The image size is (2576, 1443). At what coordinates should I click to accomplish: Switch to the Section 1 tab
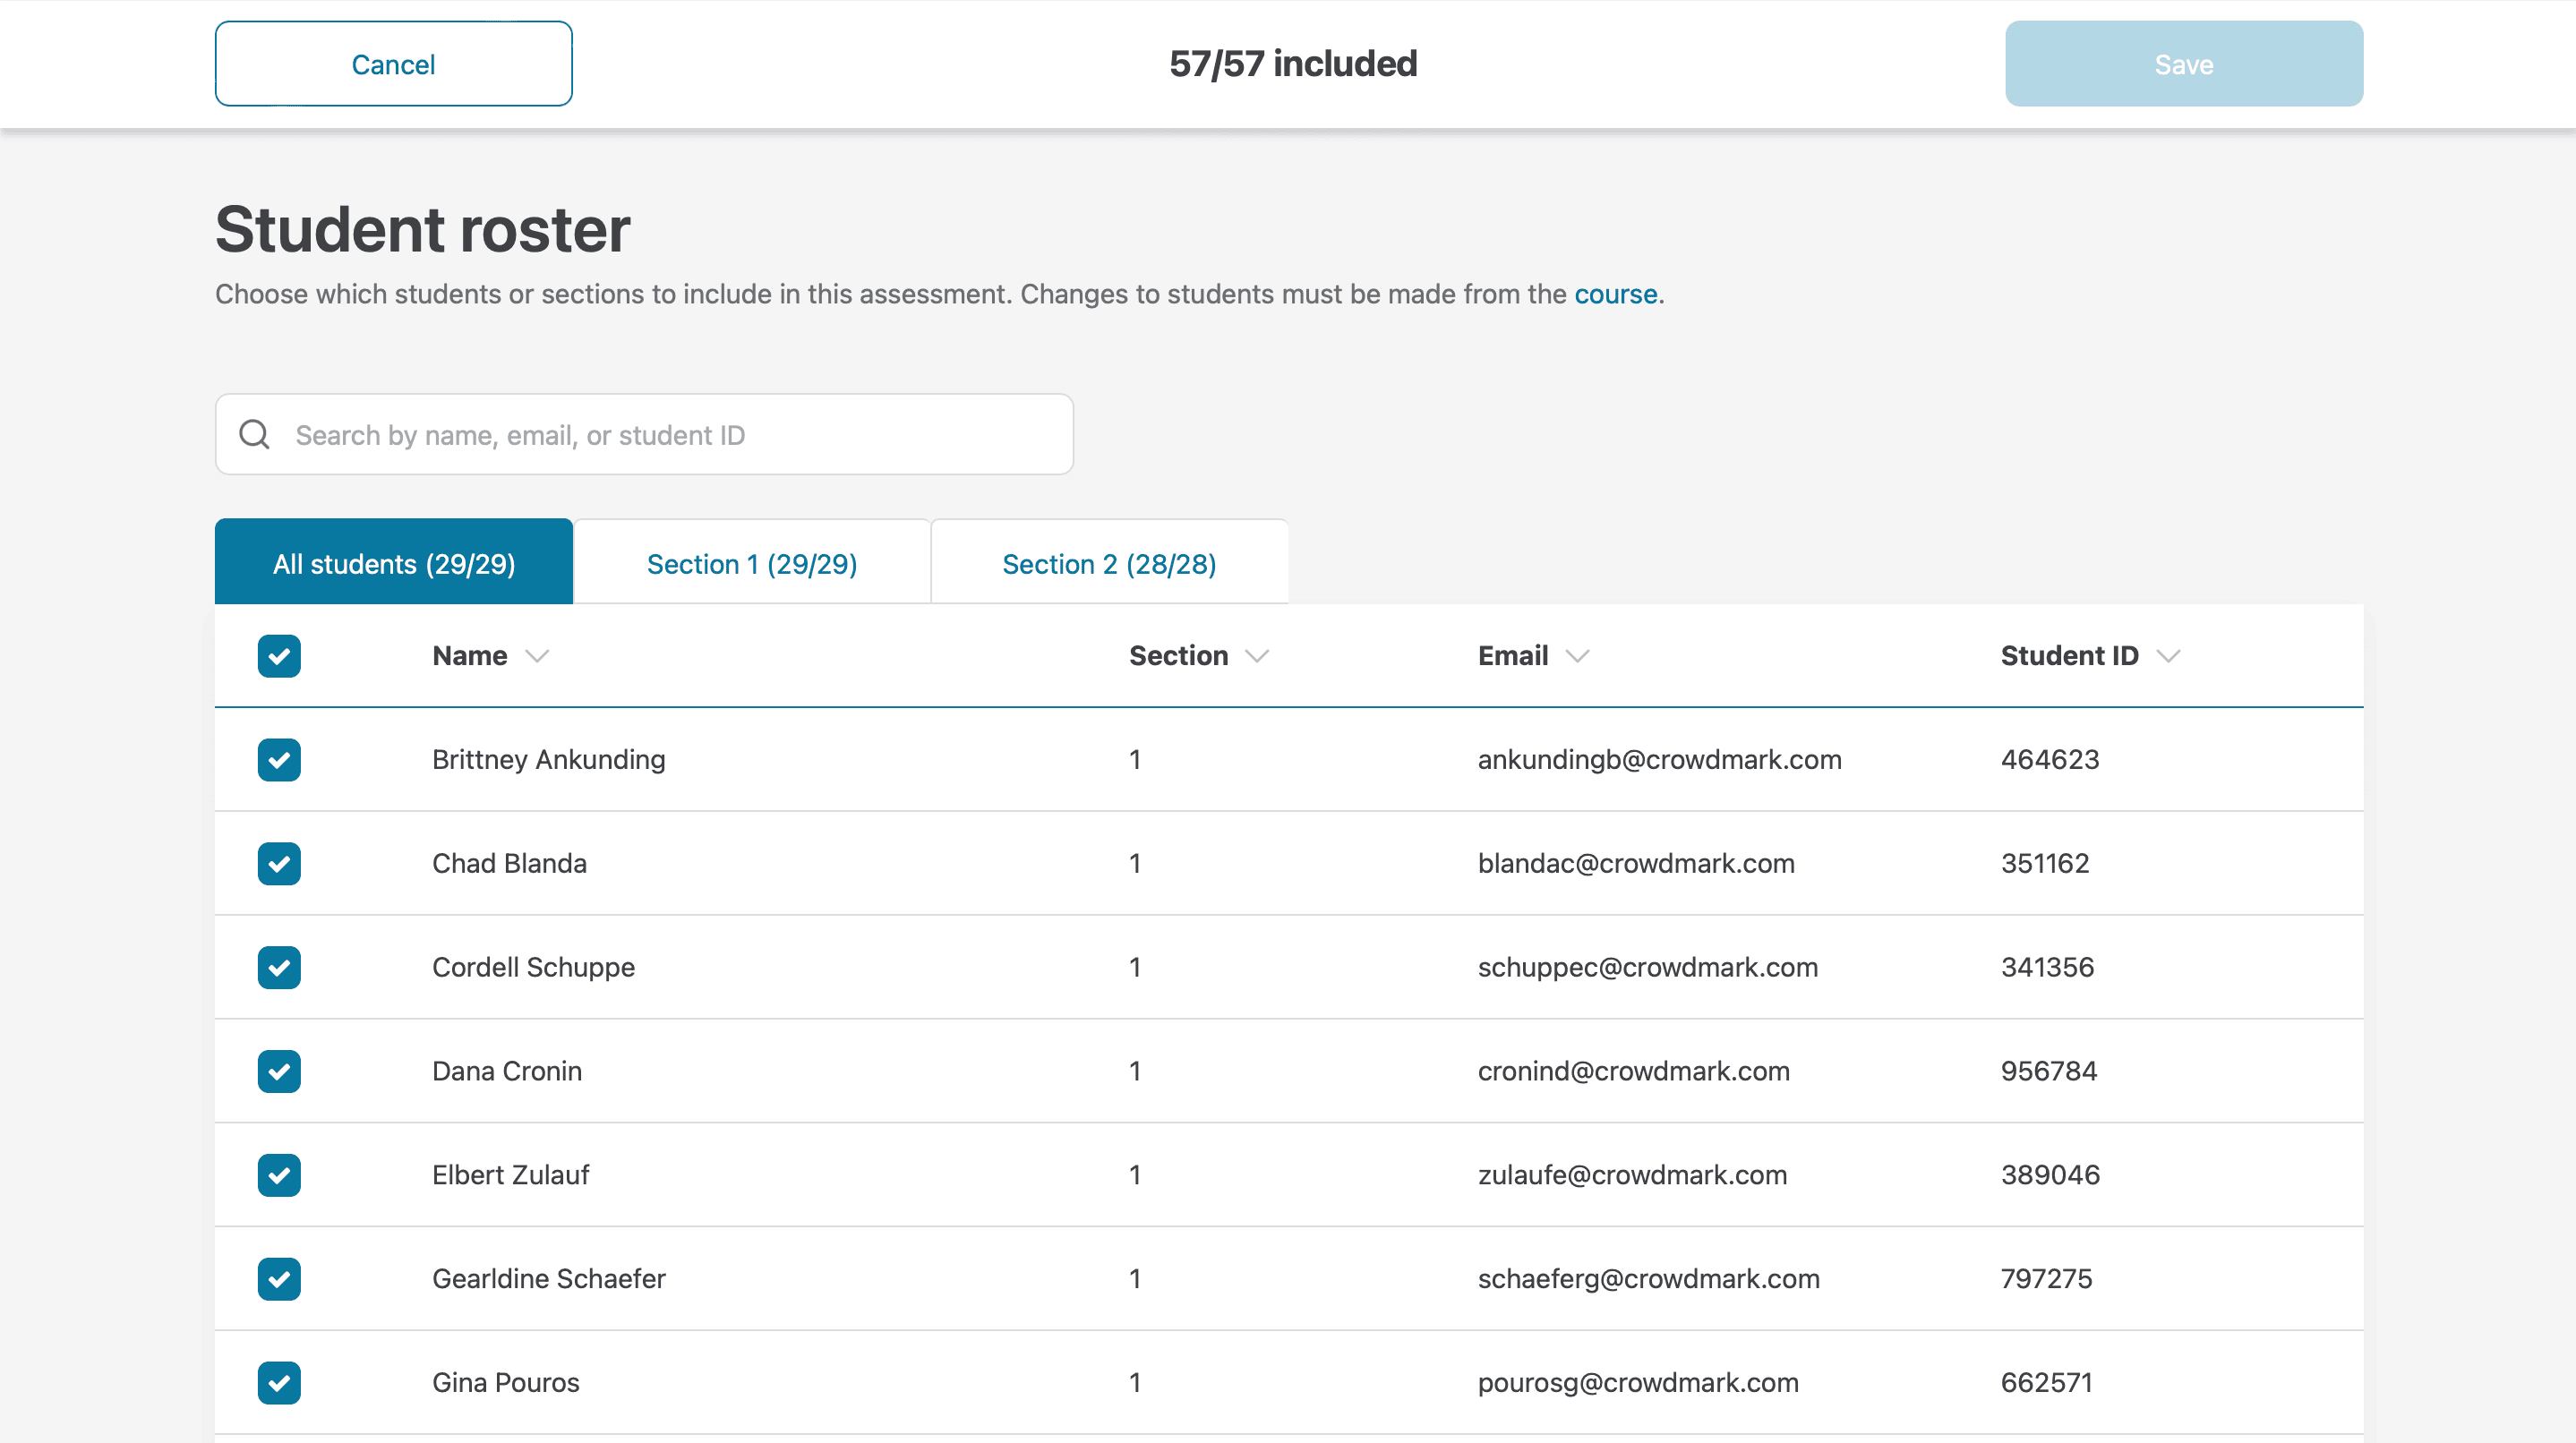tap(751, 562)
